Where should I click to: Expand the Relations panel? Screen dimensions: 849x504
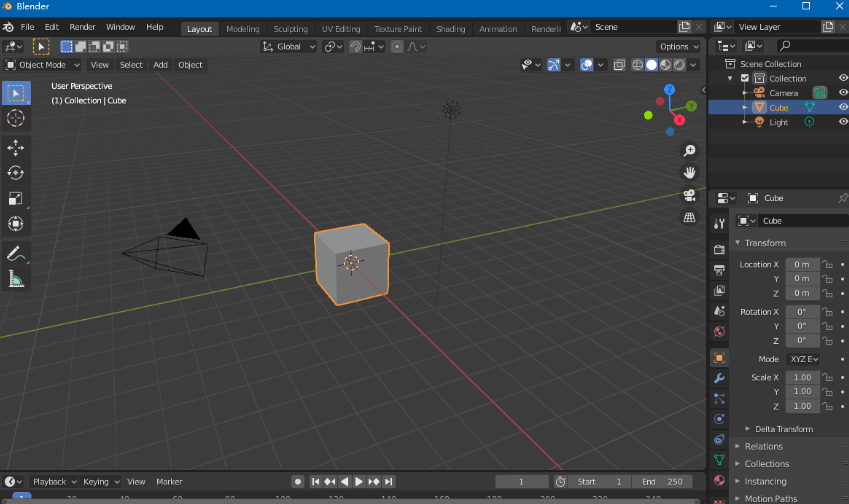[764, 446]
